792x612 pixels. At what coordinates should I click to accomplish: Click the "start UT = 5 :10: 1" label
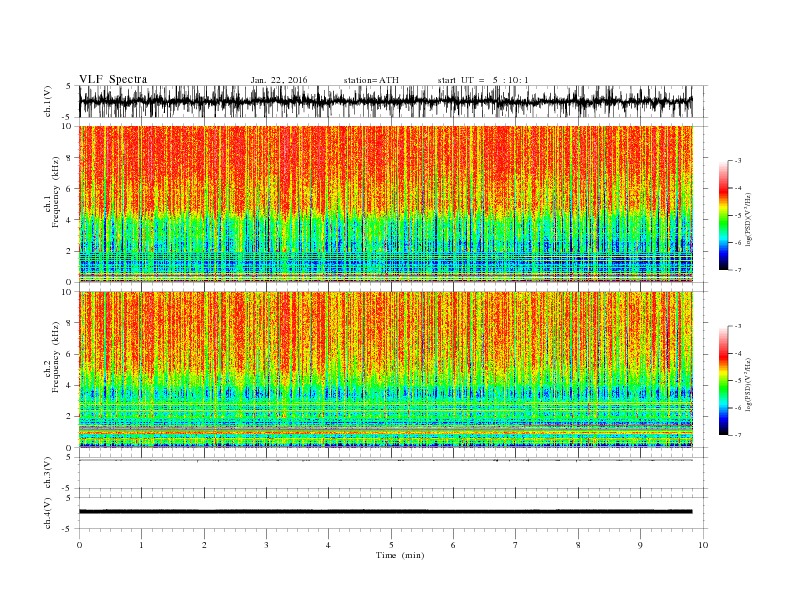click(x=483, y=80)
